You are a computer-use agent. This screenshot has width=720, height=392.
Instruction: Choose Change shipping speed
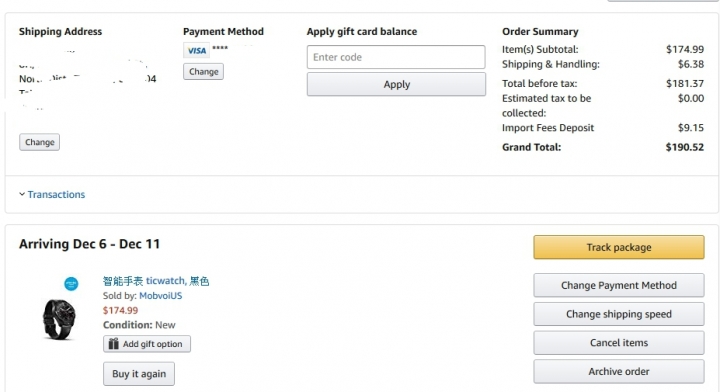(619, 314)
